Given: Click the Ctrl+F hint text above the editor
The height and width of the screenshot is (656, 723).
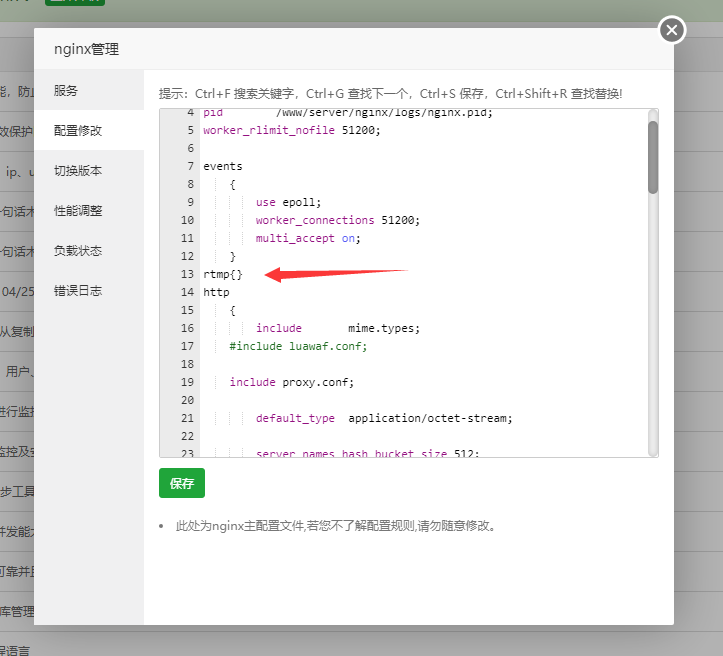Looking at the screenshot, I should [x=391, y=94].
